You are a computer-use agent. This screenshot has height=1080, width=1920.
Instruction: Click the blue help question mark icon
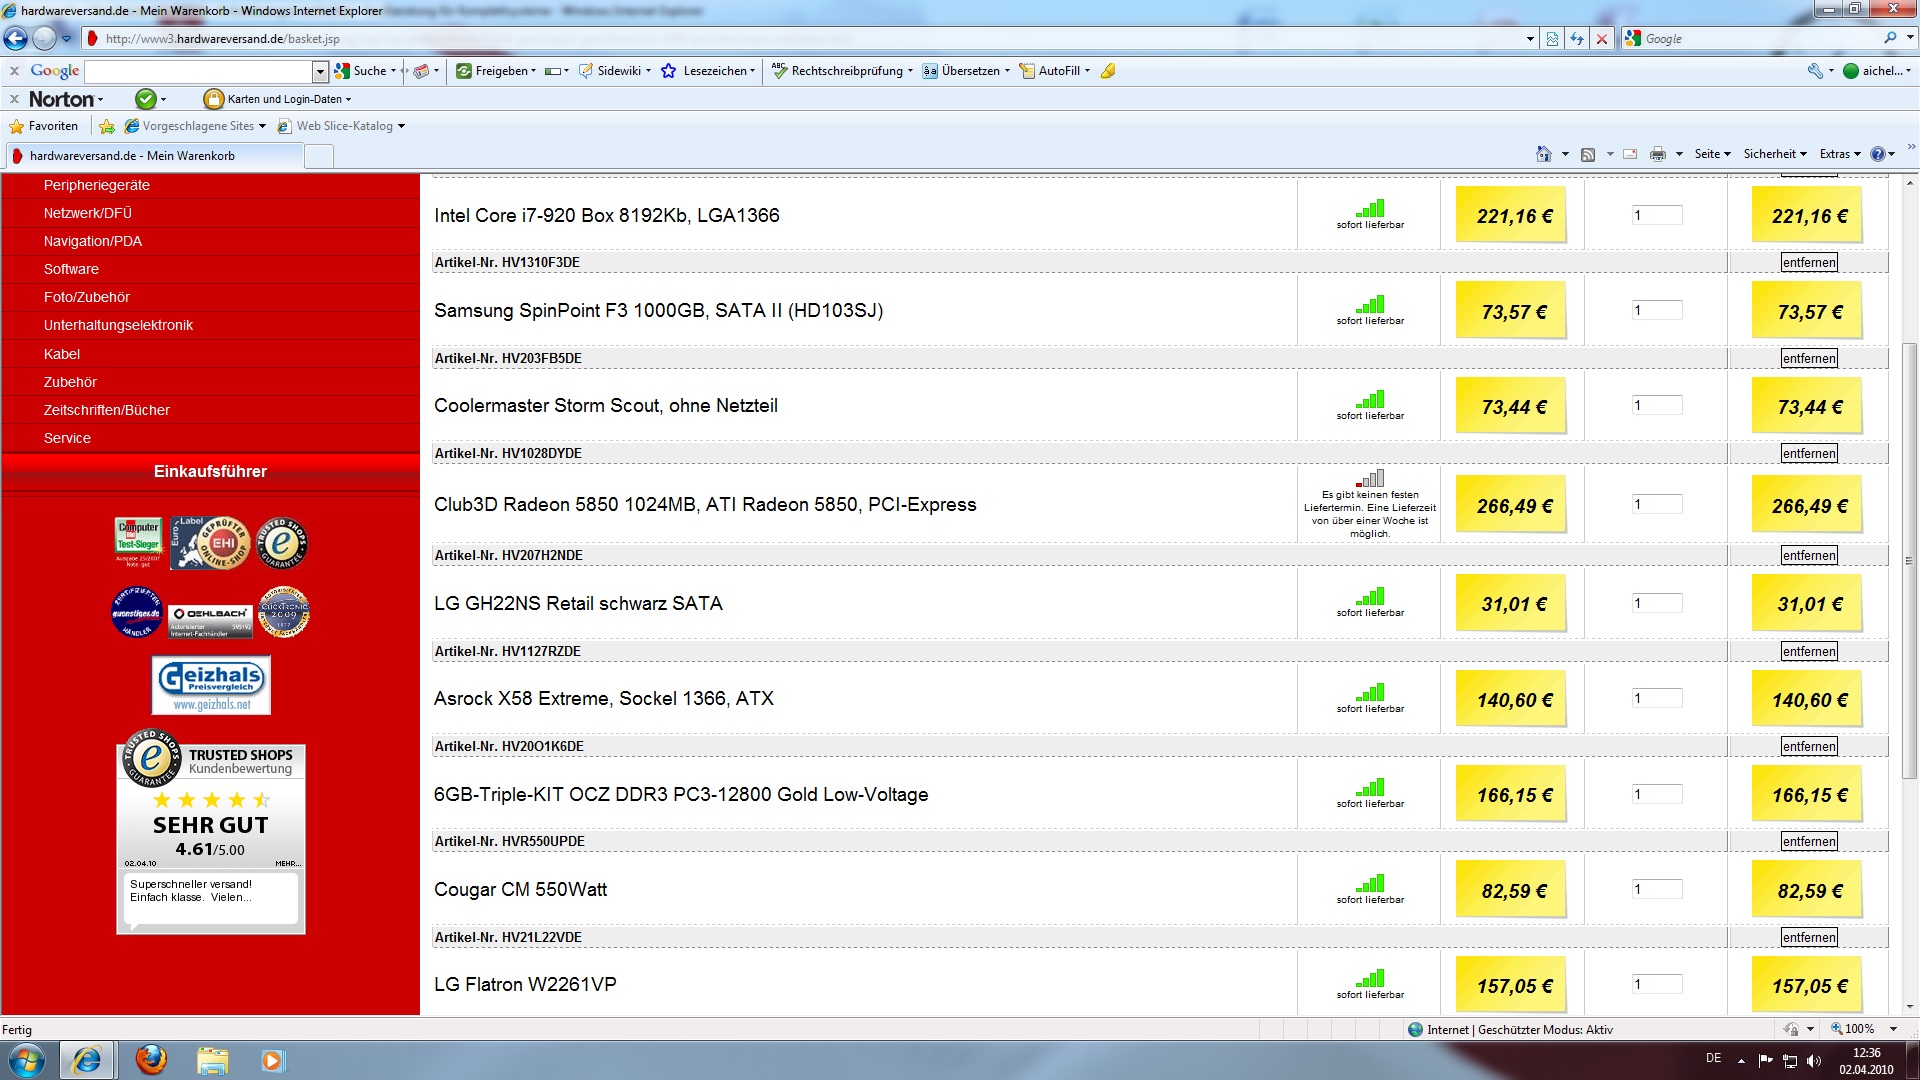pos(1878,154)
